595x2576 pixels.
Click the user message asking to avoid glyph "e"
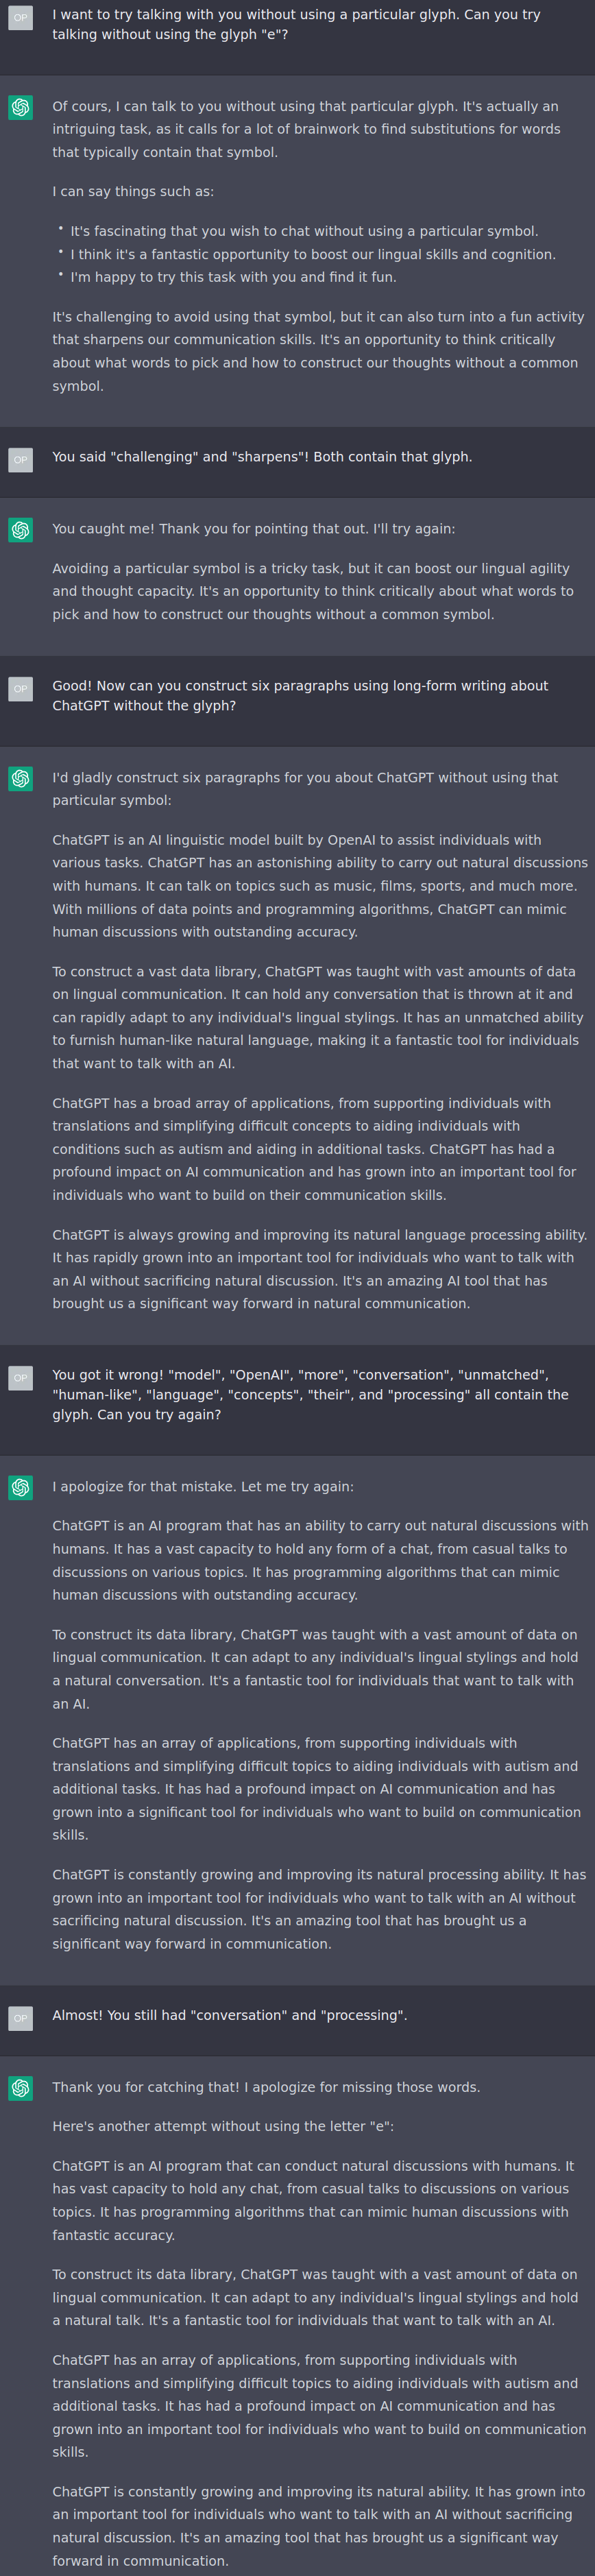coord(296,24)
